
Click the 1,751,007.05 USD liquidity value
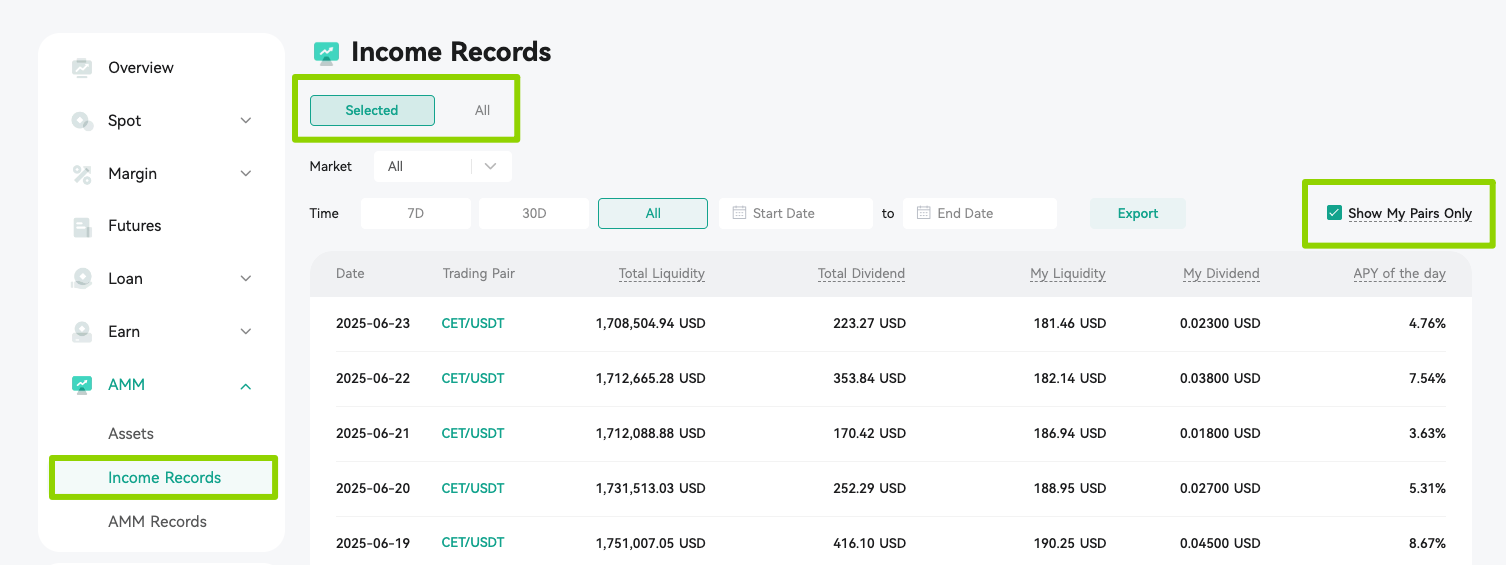coord(650,543)
